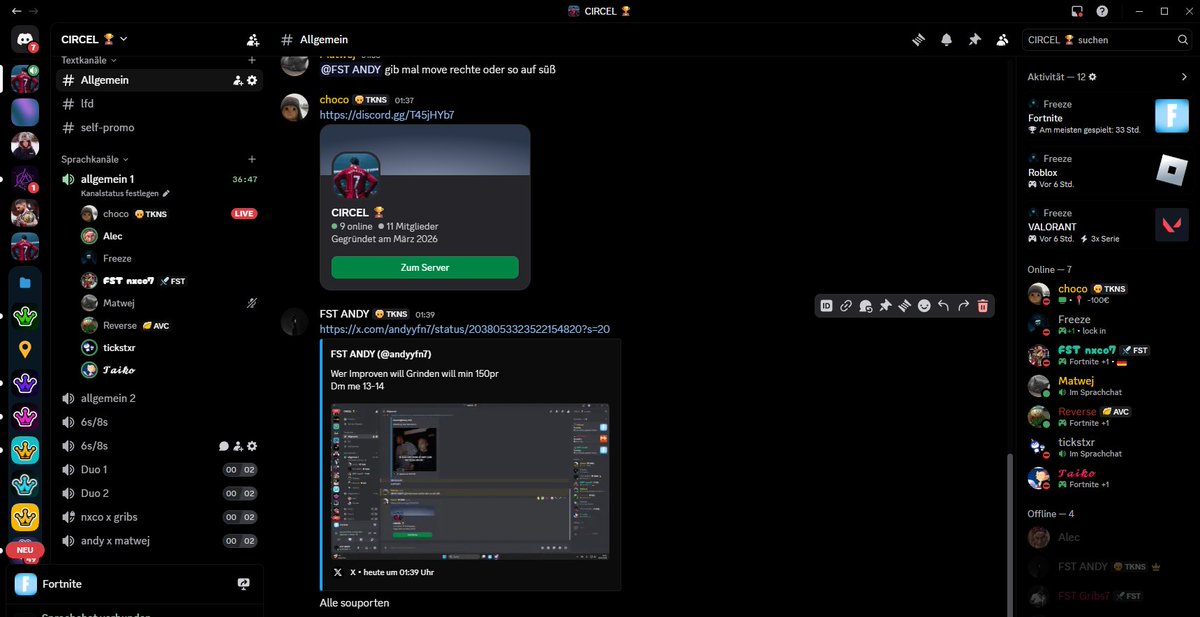Add a new voice channel plus

(252, 159)
